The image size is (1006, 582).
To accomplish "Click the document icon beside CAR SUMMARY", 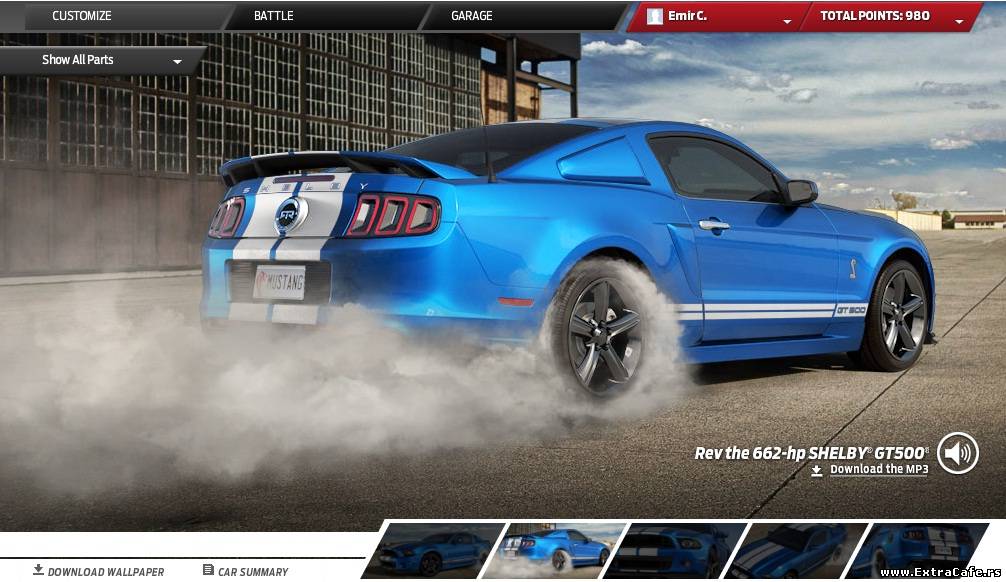I will click(x=208, y=569).
